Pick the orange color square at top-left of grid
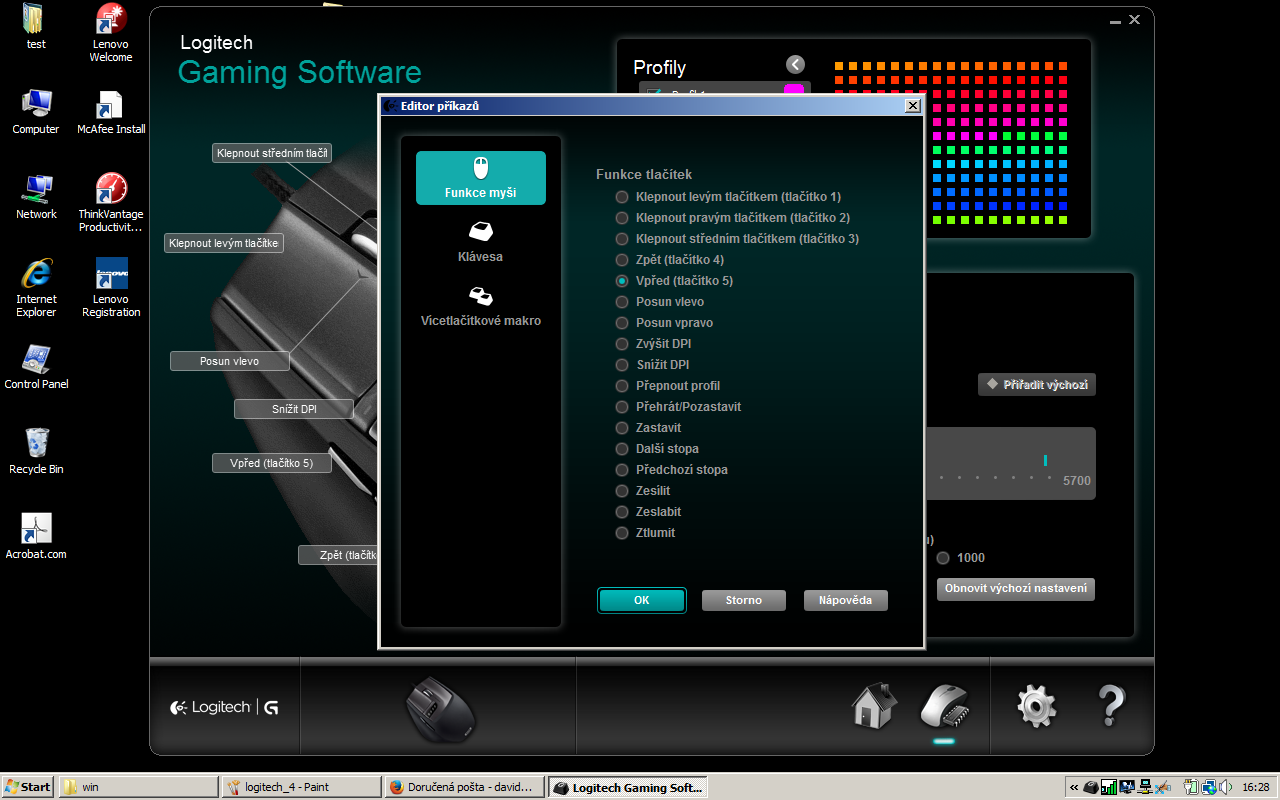 coord(839,65)
